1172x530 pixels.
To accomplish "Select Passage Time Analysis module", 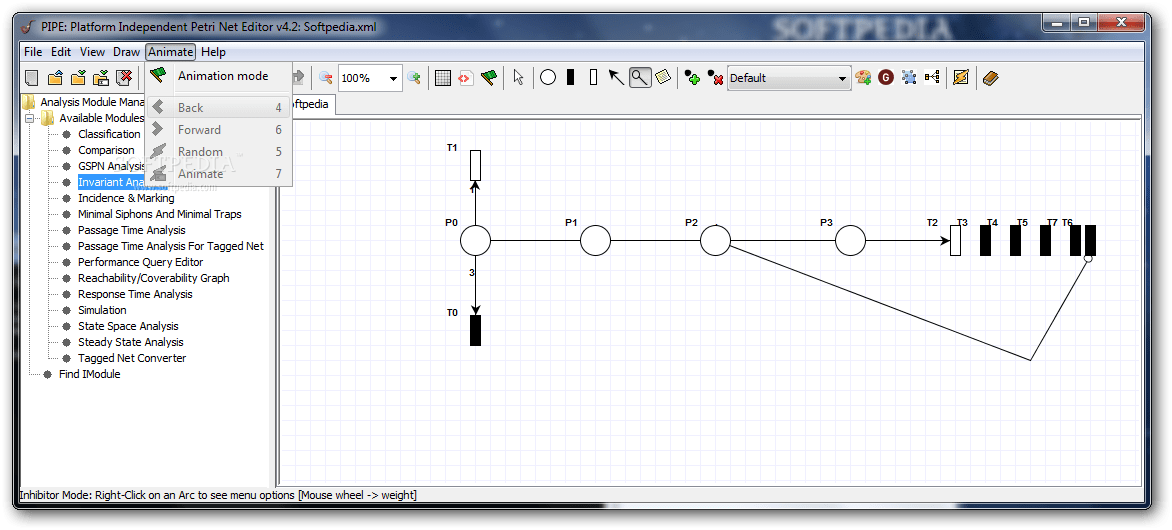I will 132,230.
